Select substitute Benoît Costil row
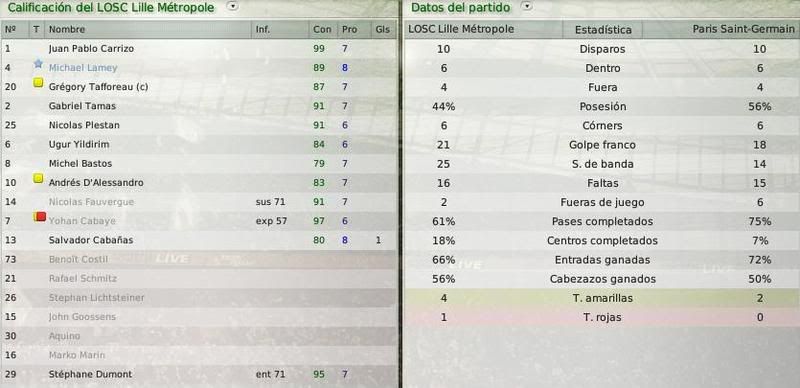This screenshot has width=800, height=388. (x=199, y=259)
